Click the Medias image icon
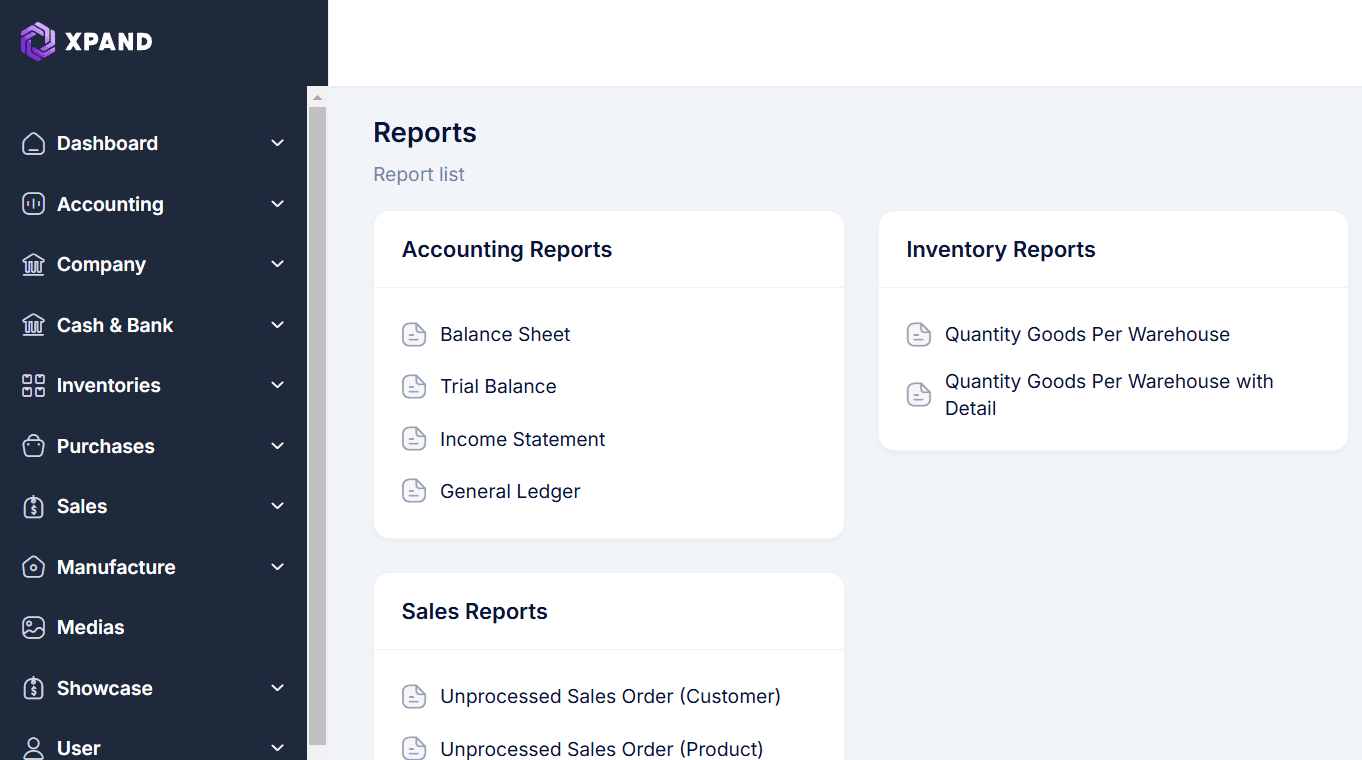The width and height of the screenshot is (1362, 760). coord(33,628)
